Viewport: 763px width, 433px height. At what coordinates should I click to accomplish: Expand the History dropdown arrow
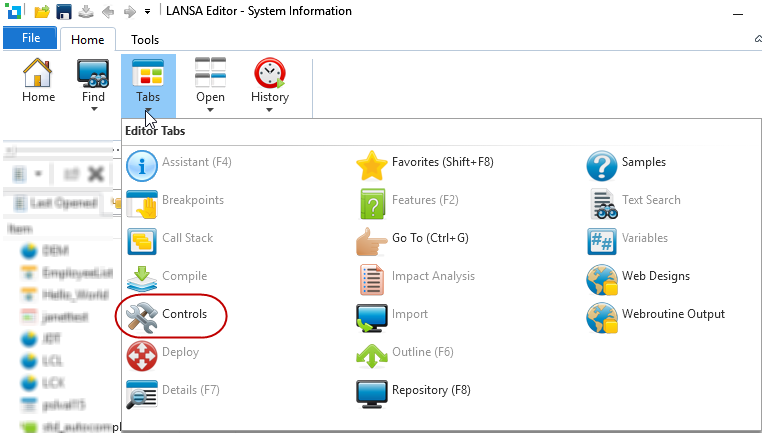click(x=269, y=109)
